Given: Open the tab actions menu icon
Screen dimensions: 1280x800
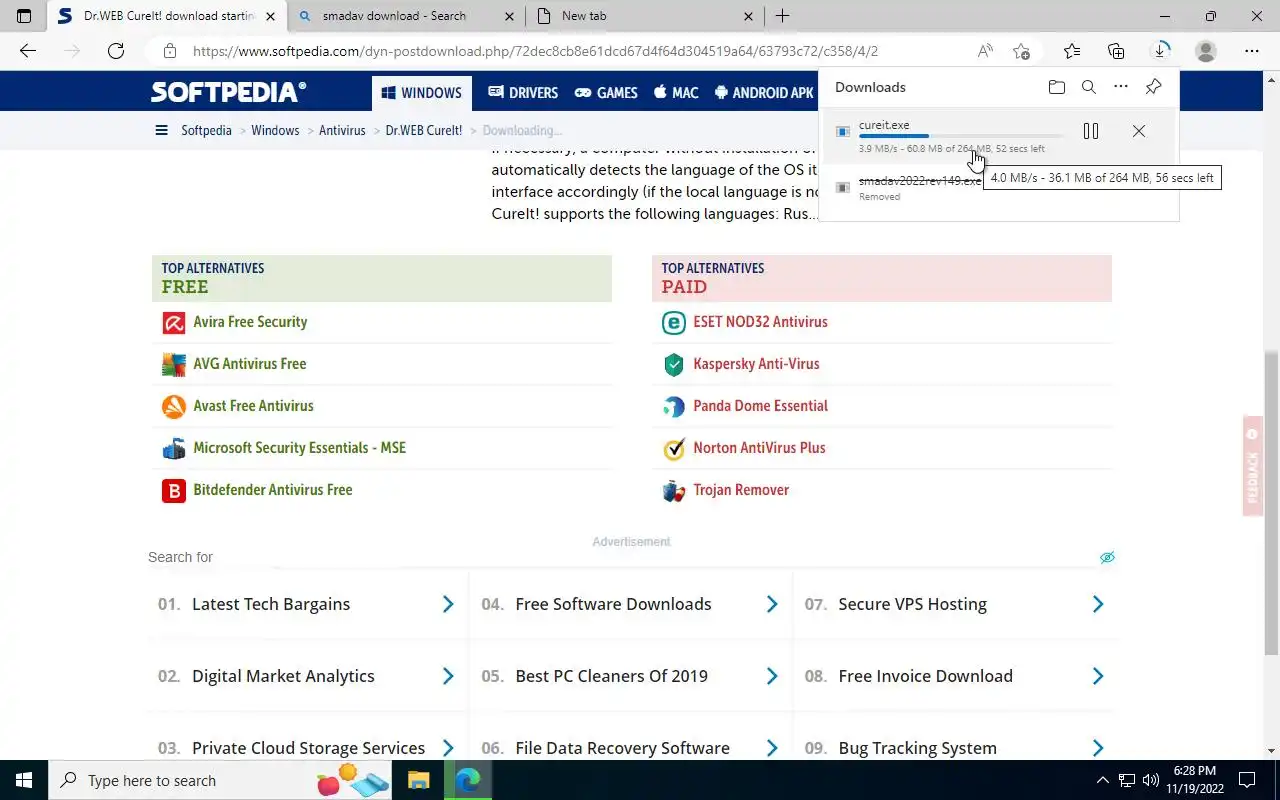Looking at the screenshot, I should click(24, 16).
